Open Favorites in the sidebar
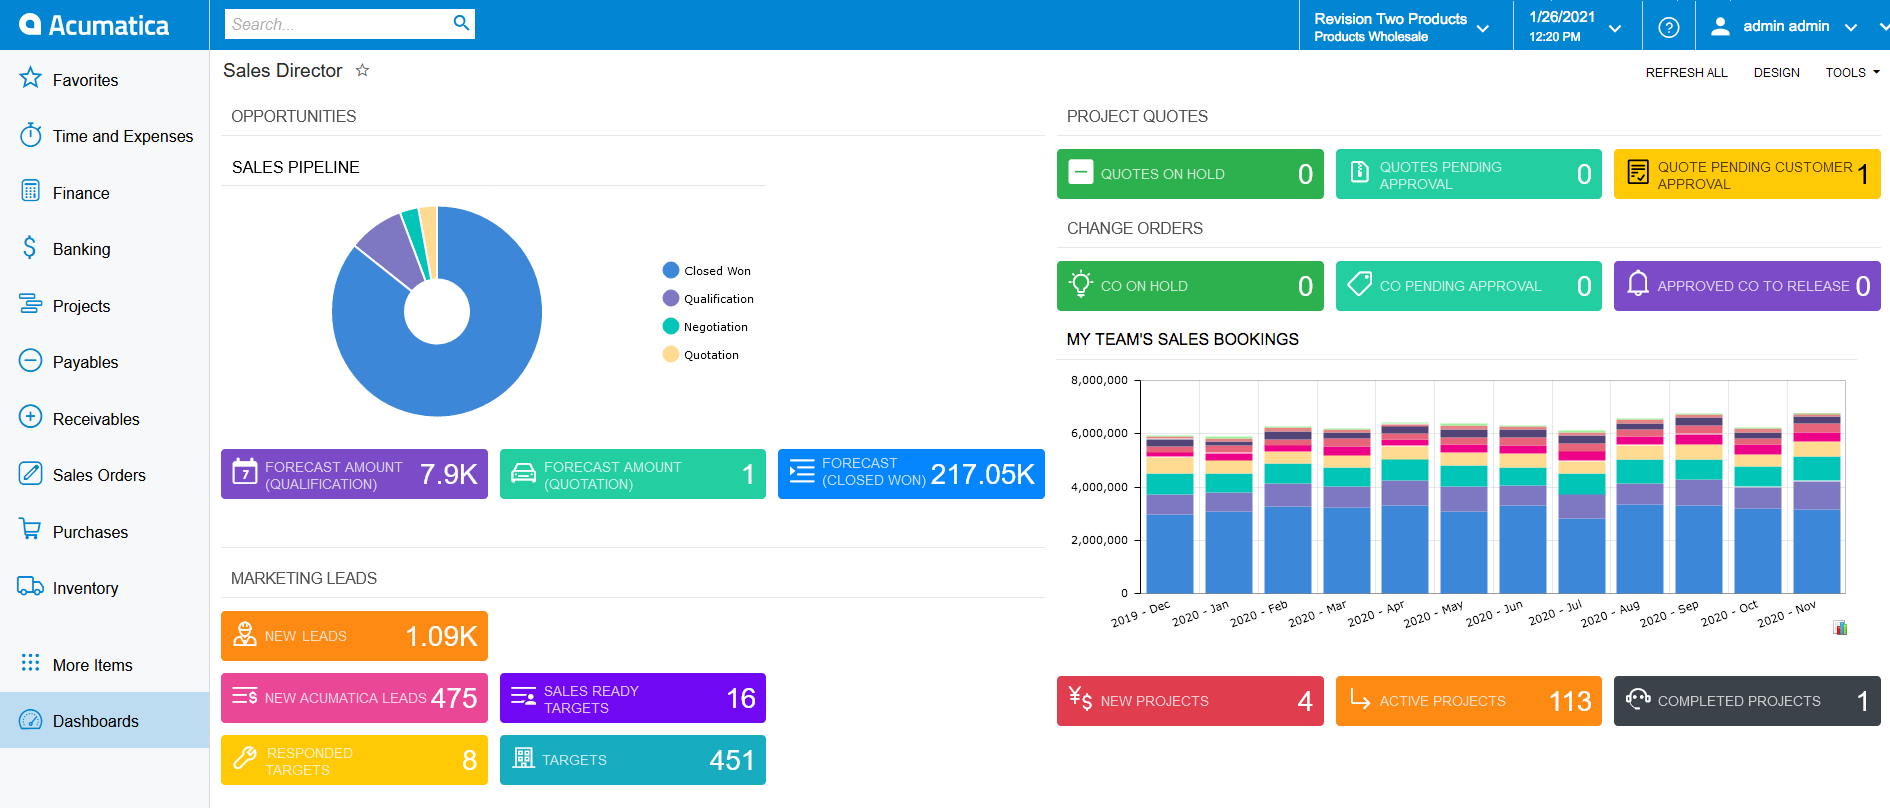This screenshot has height=808, width=1890. 105,79
